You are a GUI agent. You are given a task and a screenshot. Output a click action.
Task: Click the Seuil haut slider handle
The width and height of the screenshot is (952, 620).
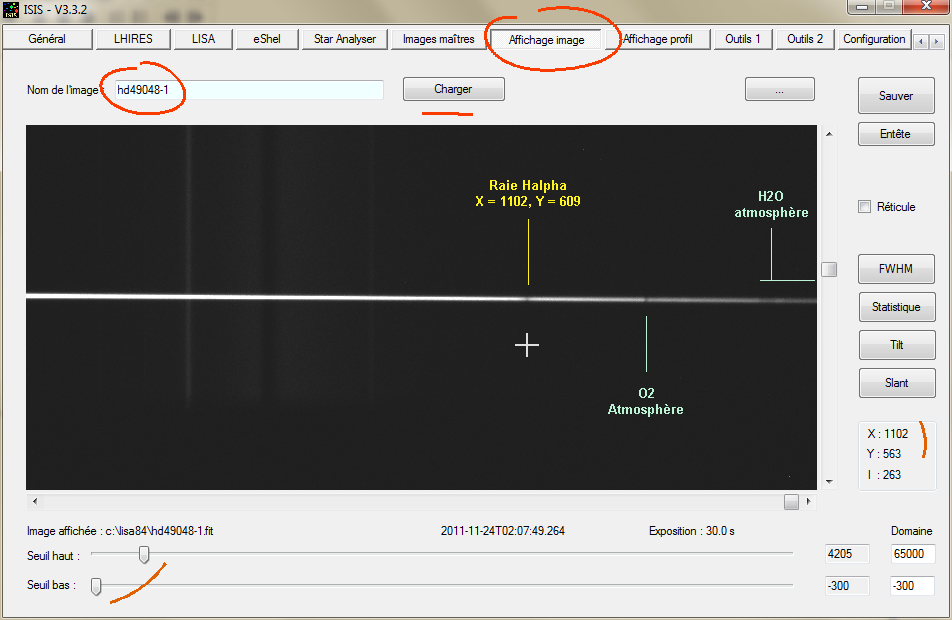click(x=144, y=555)
